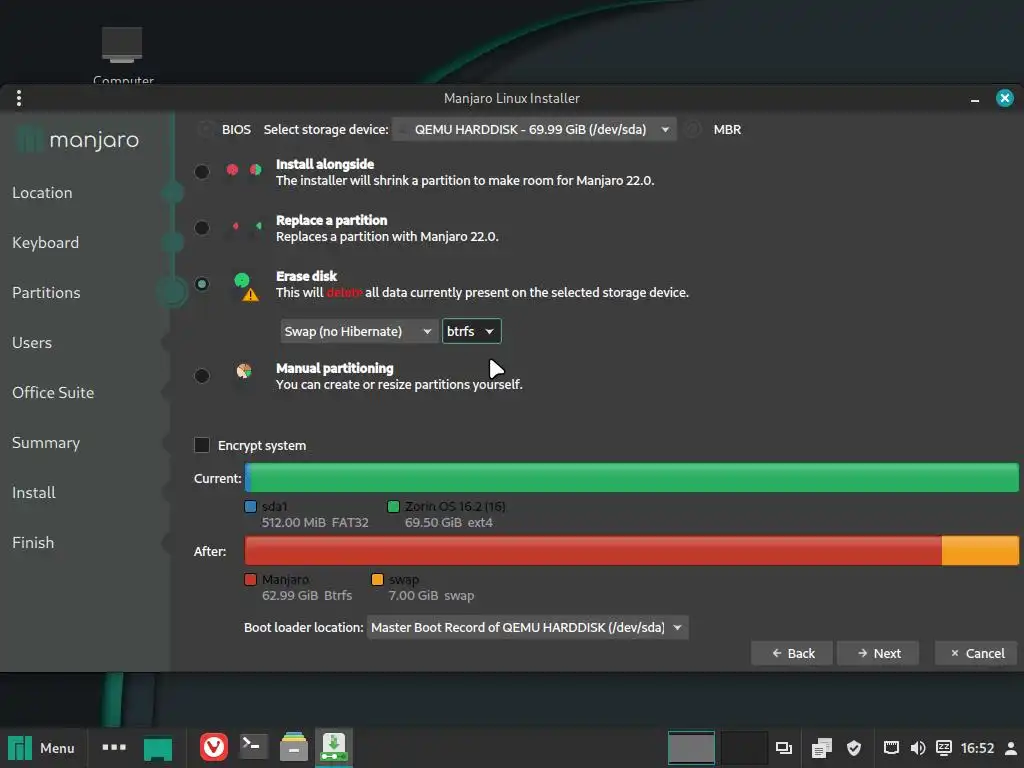This screenshot has height=768, width=1024.
Task: Select the Manual partitioning radio button
Action: tap(202, 376)
